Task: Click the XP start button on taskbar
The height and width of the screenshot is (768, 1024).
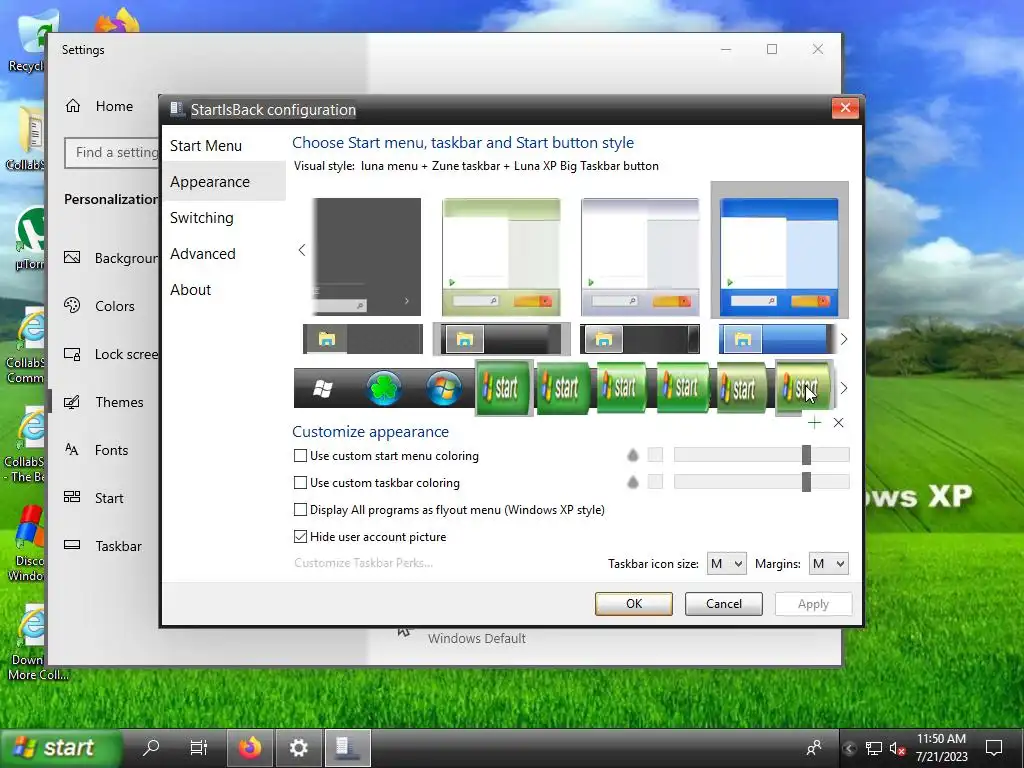Action: click(61, 747)
